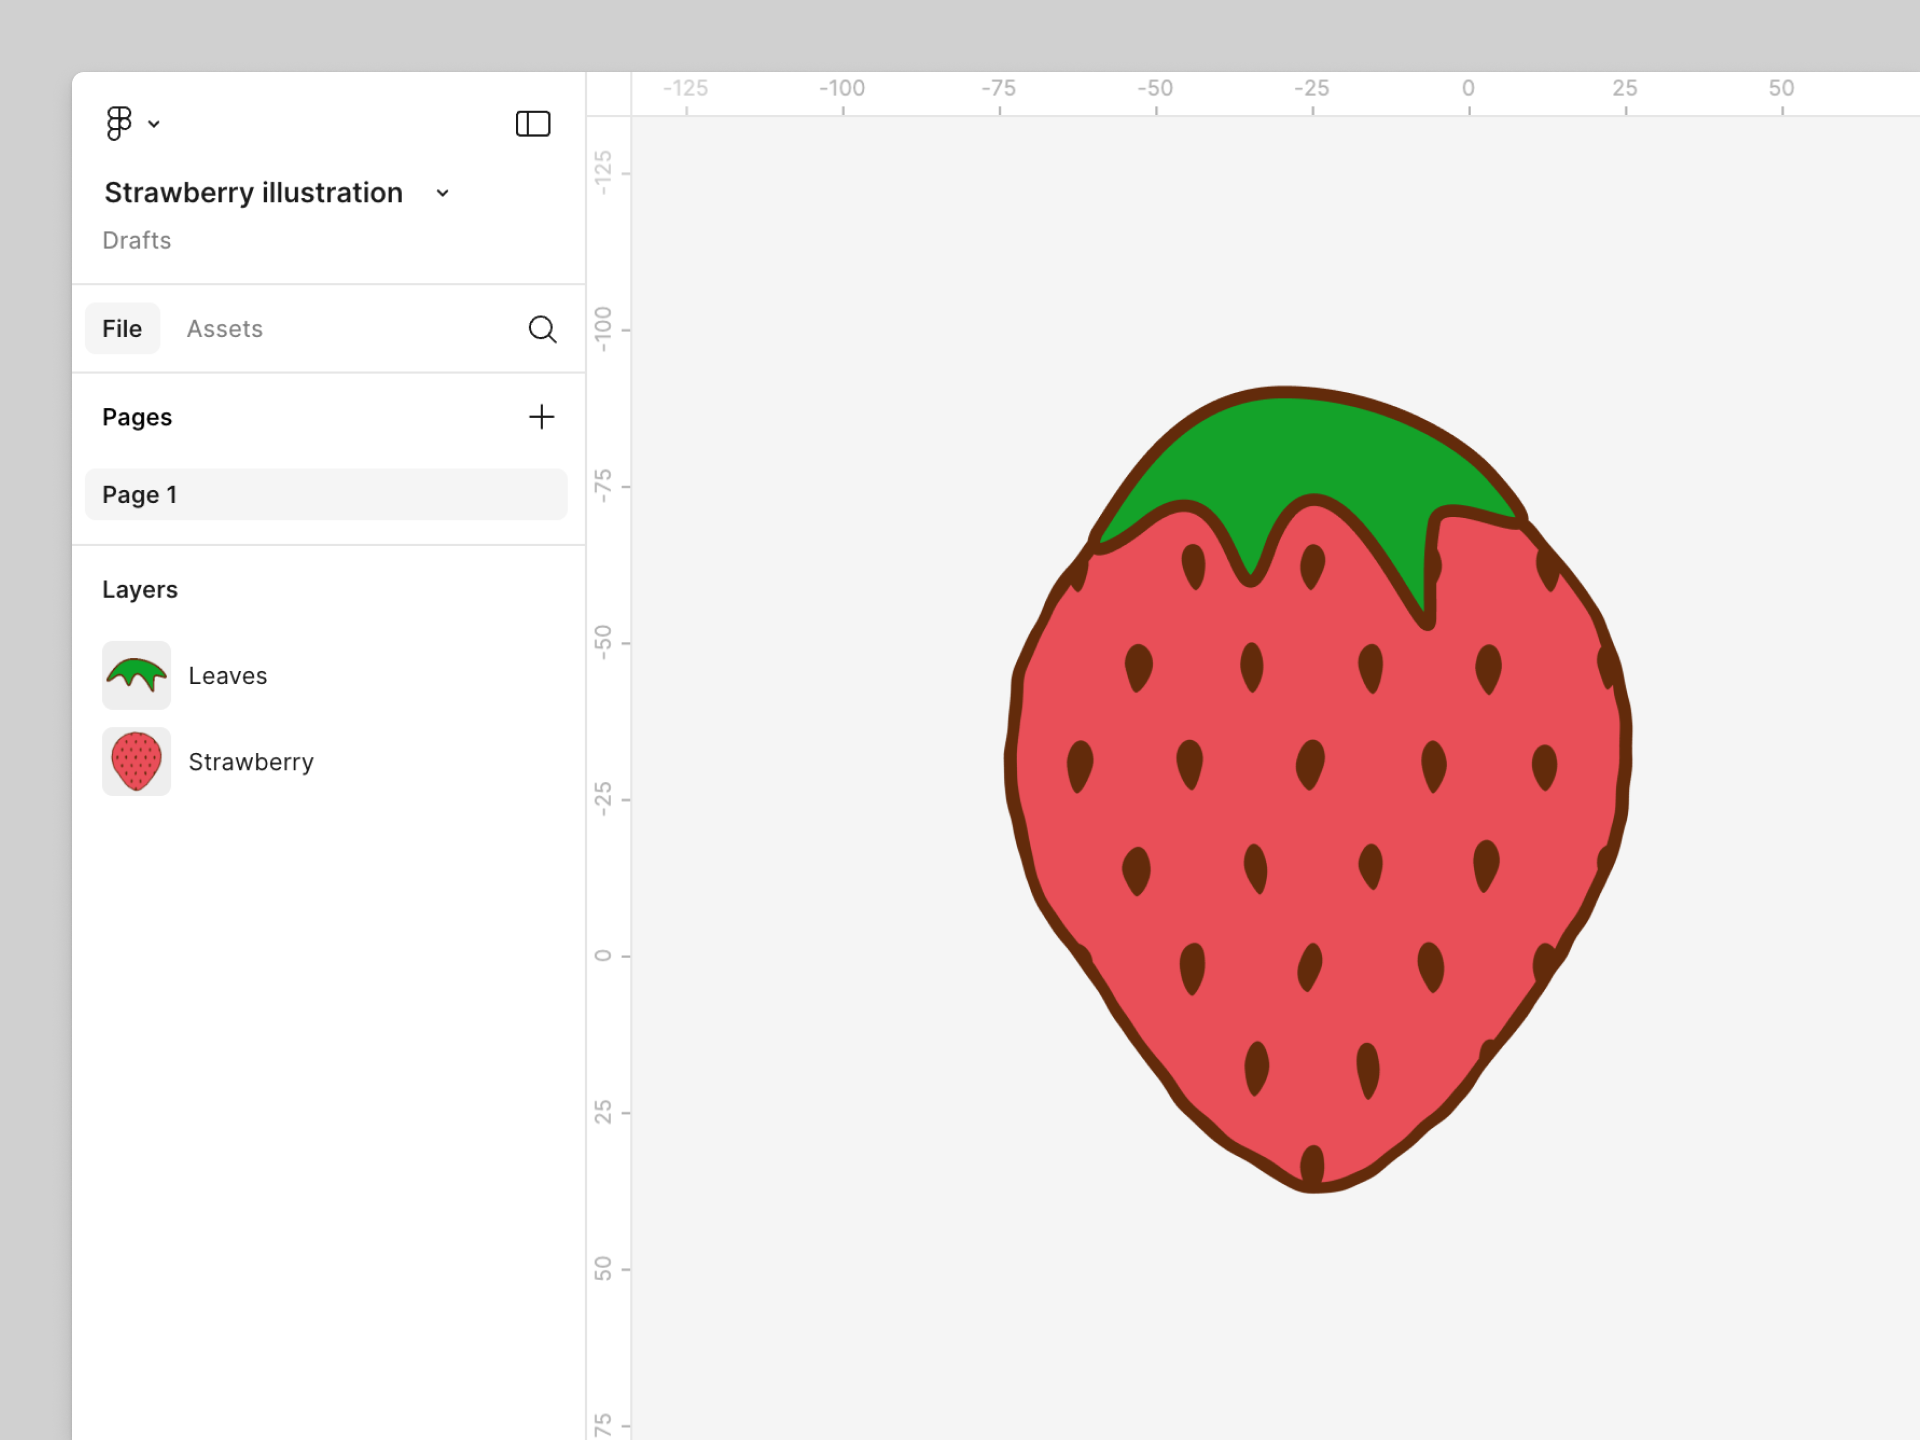Viewport: 1920px width, 1440px height.
Task: Click the Strawberry layer thumbnail
Action: tap(137, 761)
